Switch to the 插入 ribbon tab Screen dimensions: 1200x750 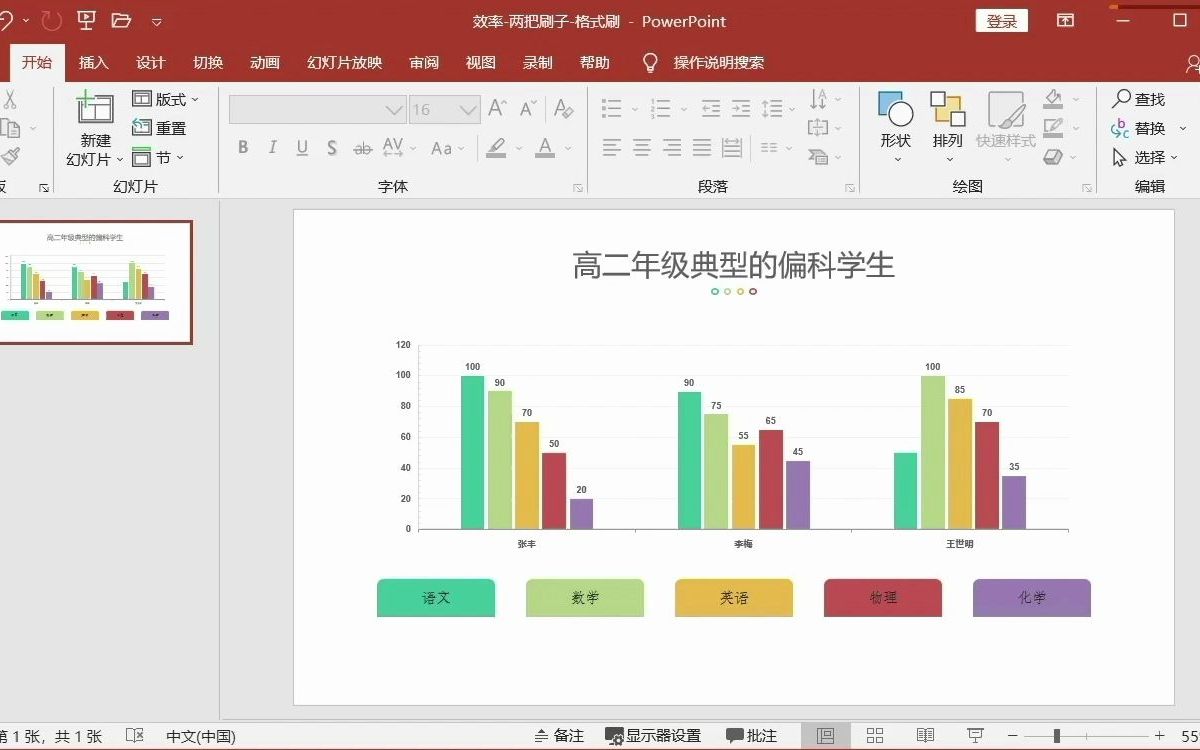[x=93, y=62]
